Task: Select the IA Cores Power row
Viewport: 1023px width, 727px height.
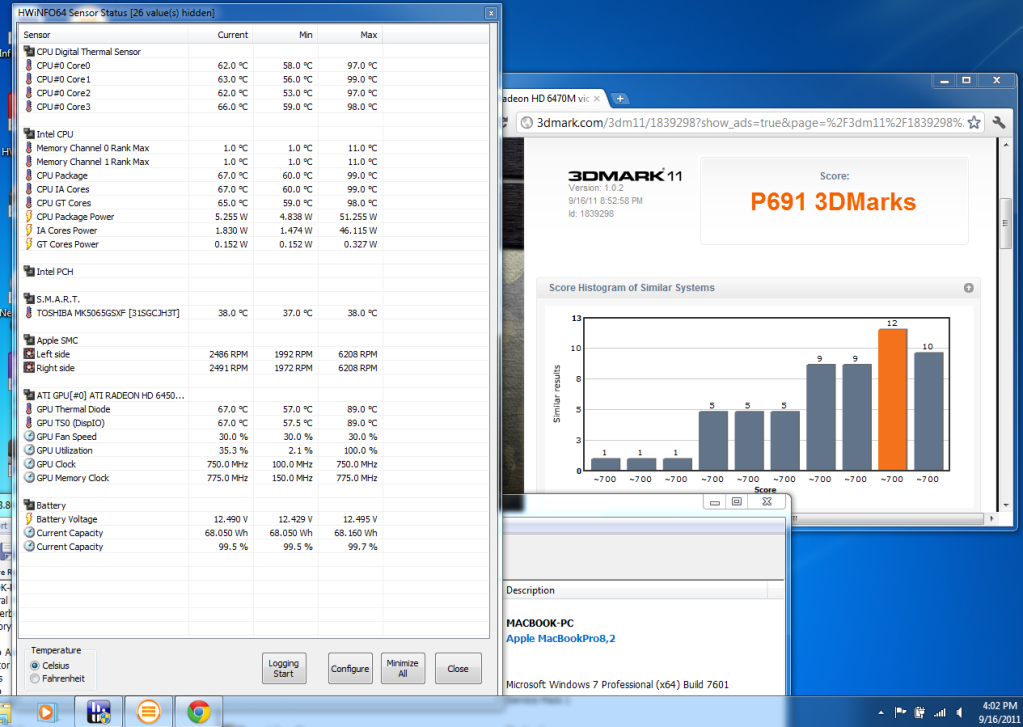Action: point(254,230)
